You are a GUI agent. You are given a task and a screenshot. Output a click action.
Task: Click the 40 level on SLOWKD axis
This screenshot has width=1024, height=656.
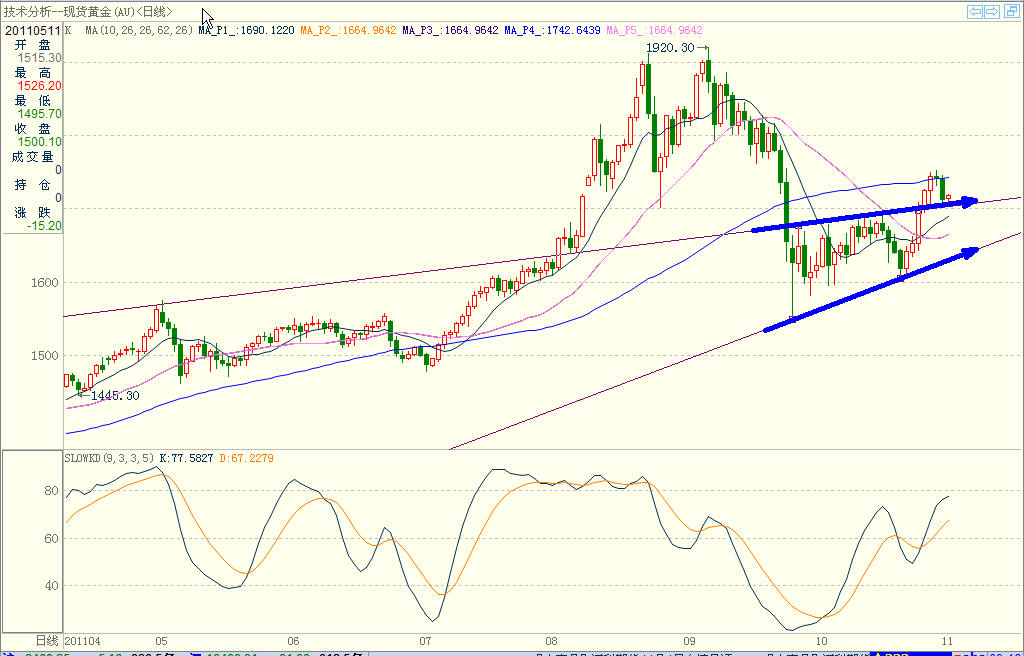point(52,586)
